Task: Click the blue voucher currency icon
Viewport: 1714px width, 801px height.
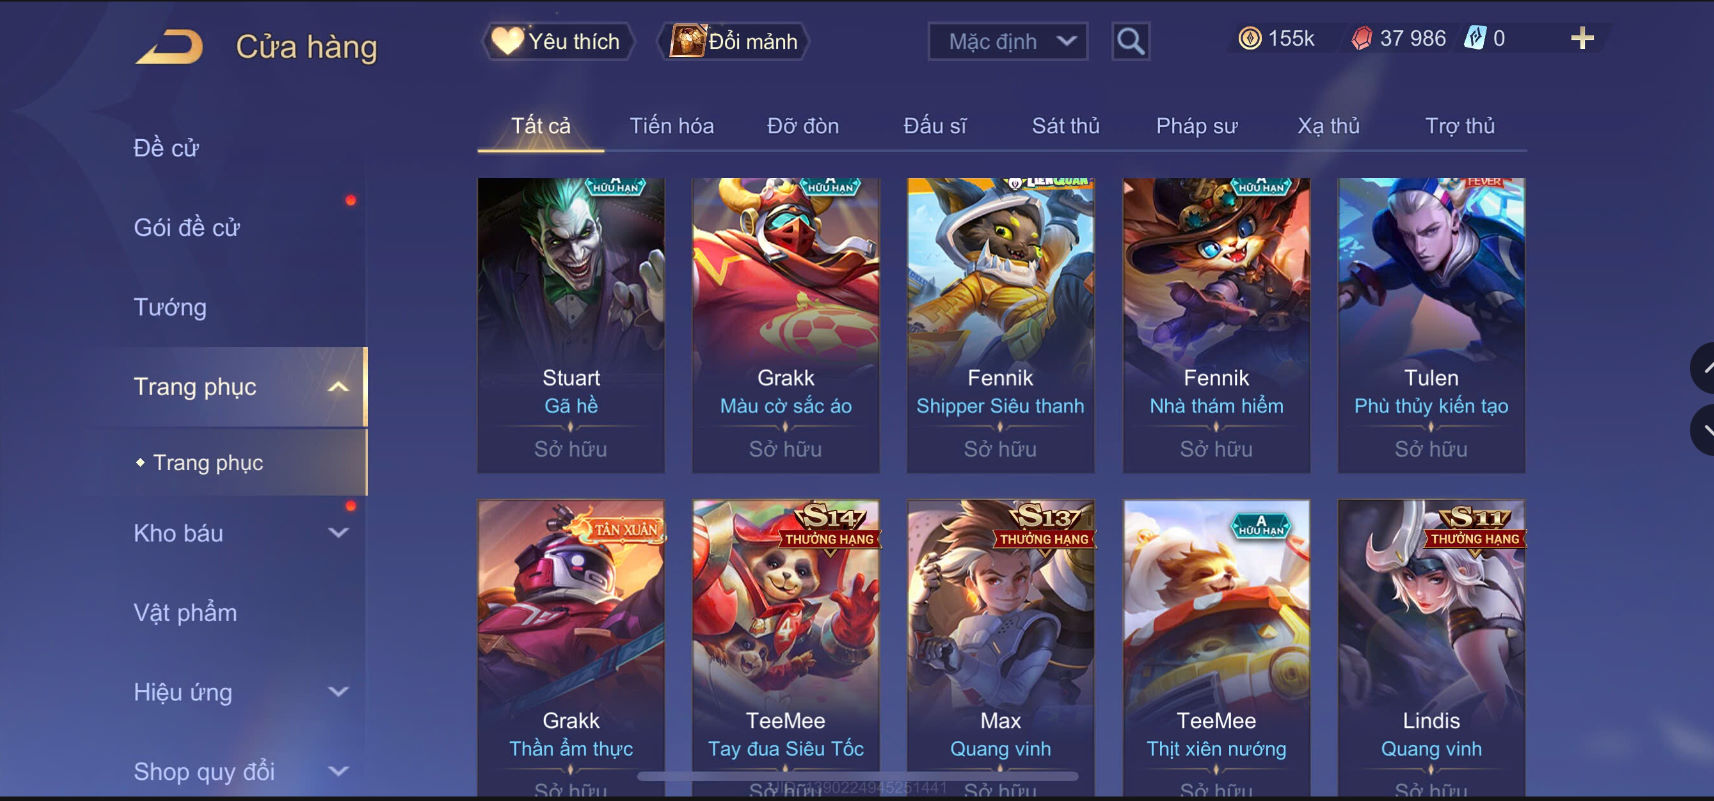Action: pyautogui.click(x=1475, y=39)
